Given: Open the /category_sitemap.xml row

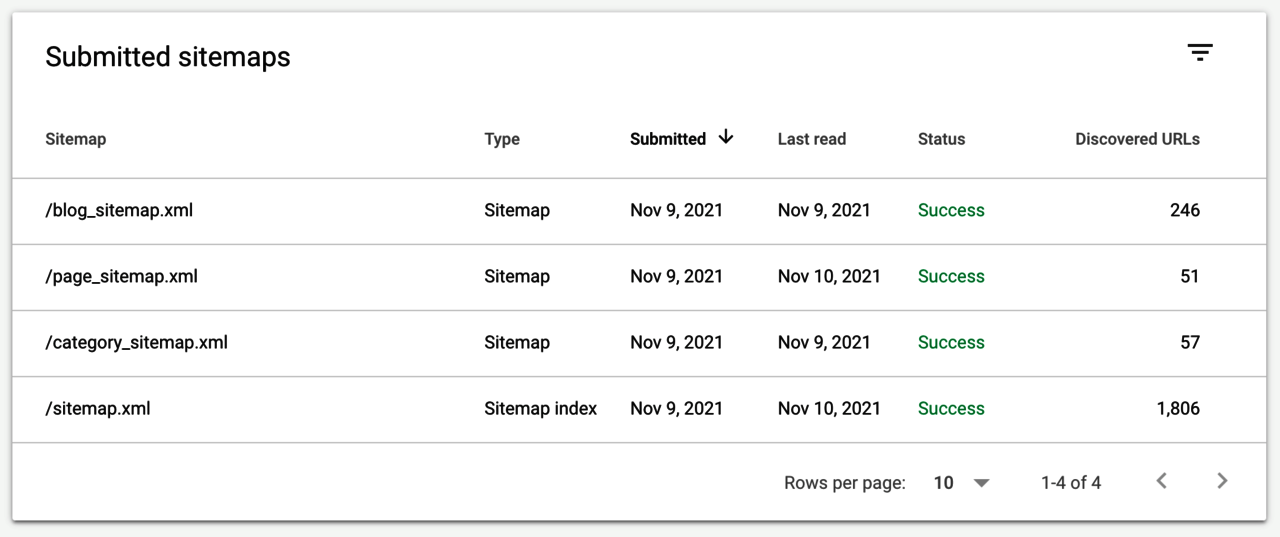Looking at the screenshot, I should 136,342.
